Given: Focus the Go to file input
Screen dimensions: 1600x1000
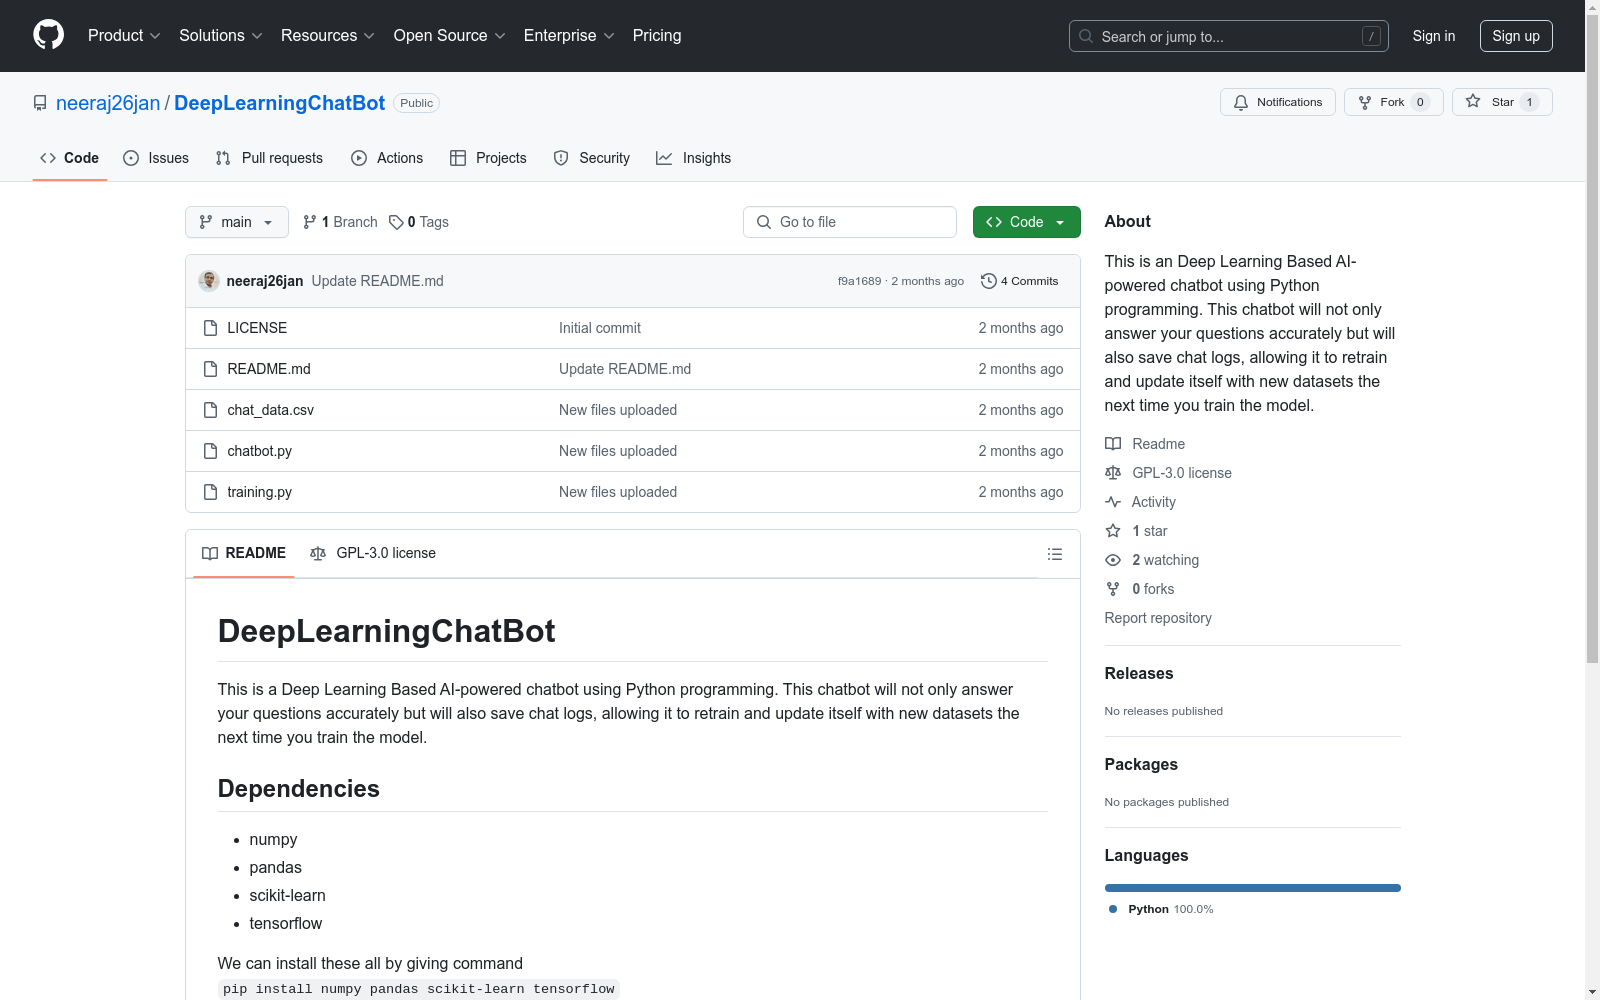Looking at the screenshot, I should click(850, 222).
